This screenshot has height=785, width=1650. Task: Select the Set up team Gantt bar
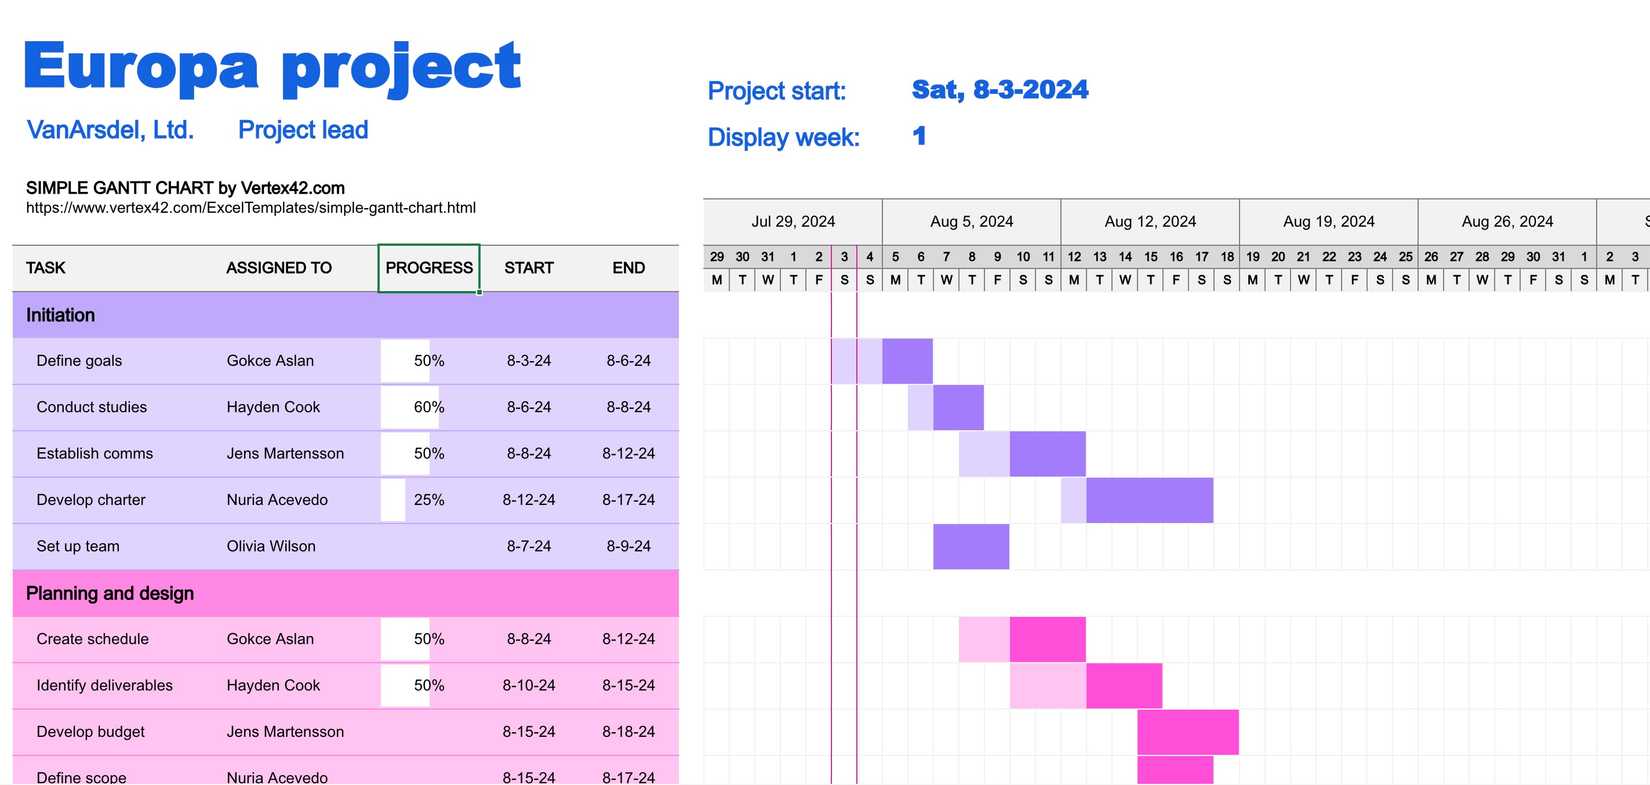(x=970, y=546)
